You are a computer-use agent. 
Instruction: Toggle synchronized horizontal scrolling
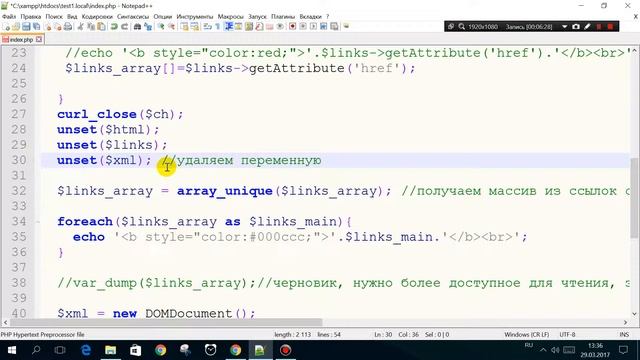(x=195, y=27)
